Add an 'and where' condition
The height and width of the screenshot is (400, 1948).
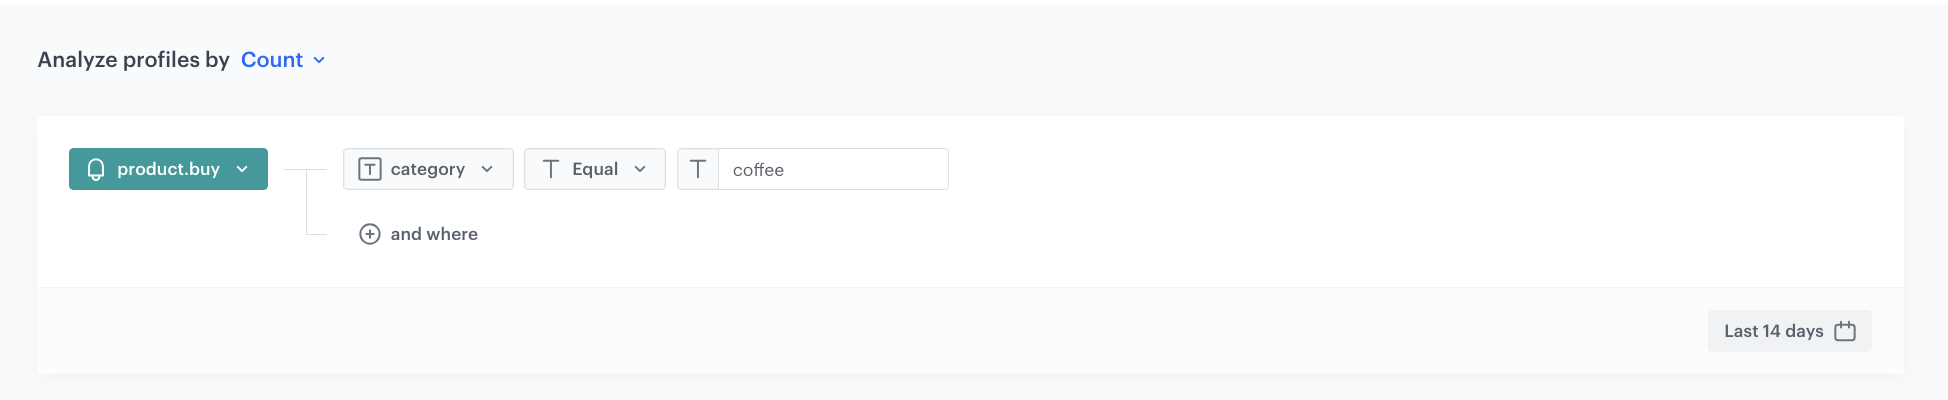434,234
